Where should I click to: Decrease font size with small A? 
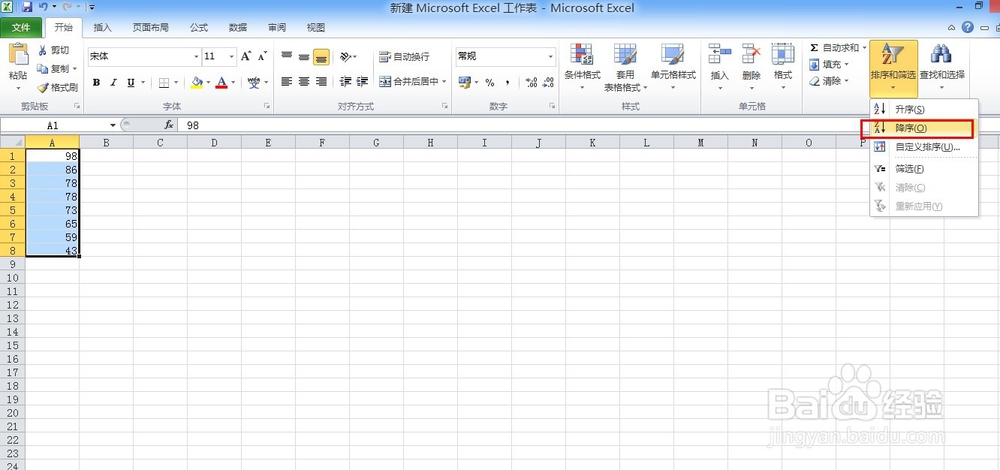click(x=261, y=56)
